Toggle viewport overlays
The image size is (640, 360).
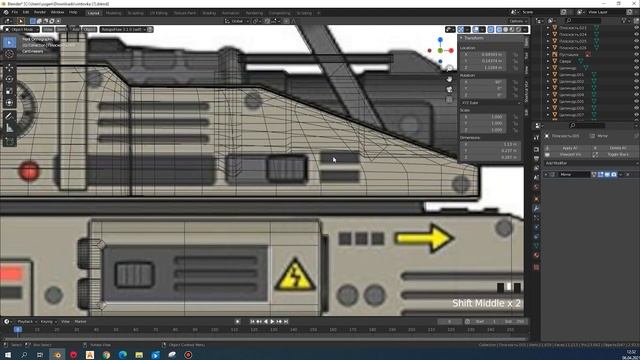[476, 29]
